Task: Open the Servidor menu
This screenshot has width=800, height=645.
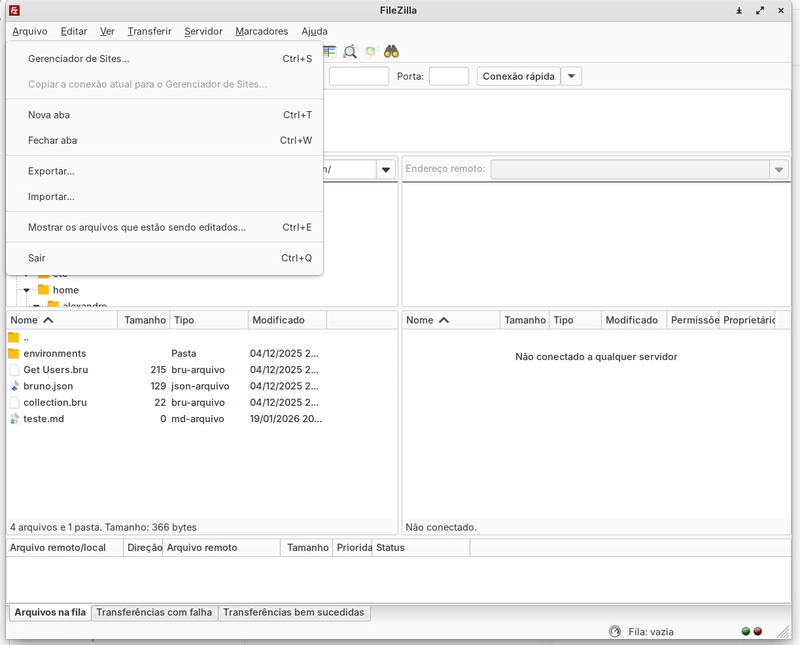Action: [204, 31]
